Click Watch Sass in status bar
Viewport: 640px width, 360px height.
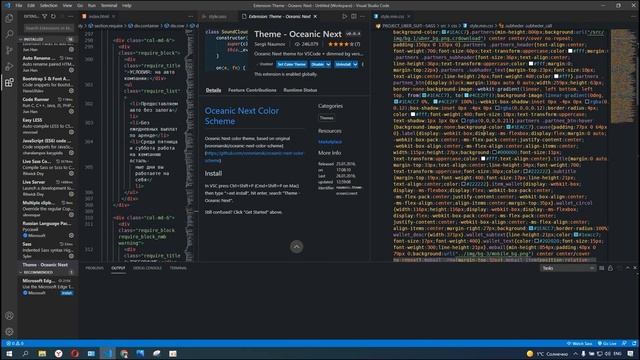[x=580, y=343]
